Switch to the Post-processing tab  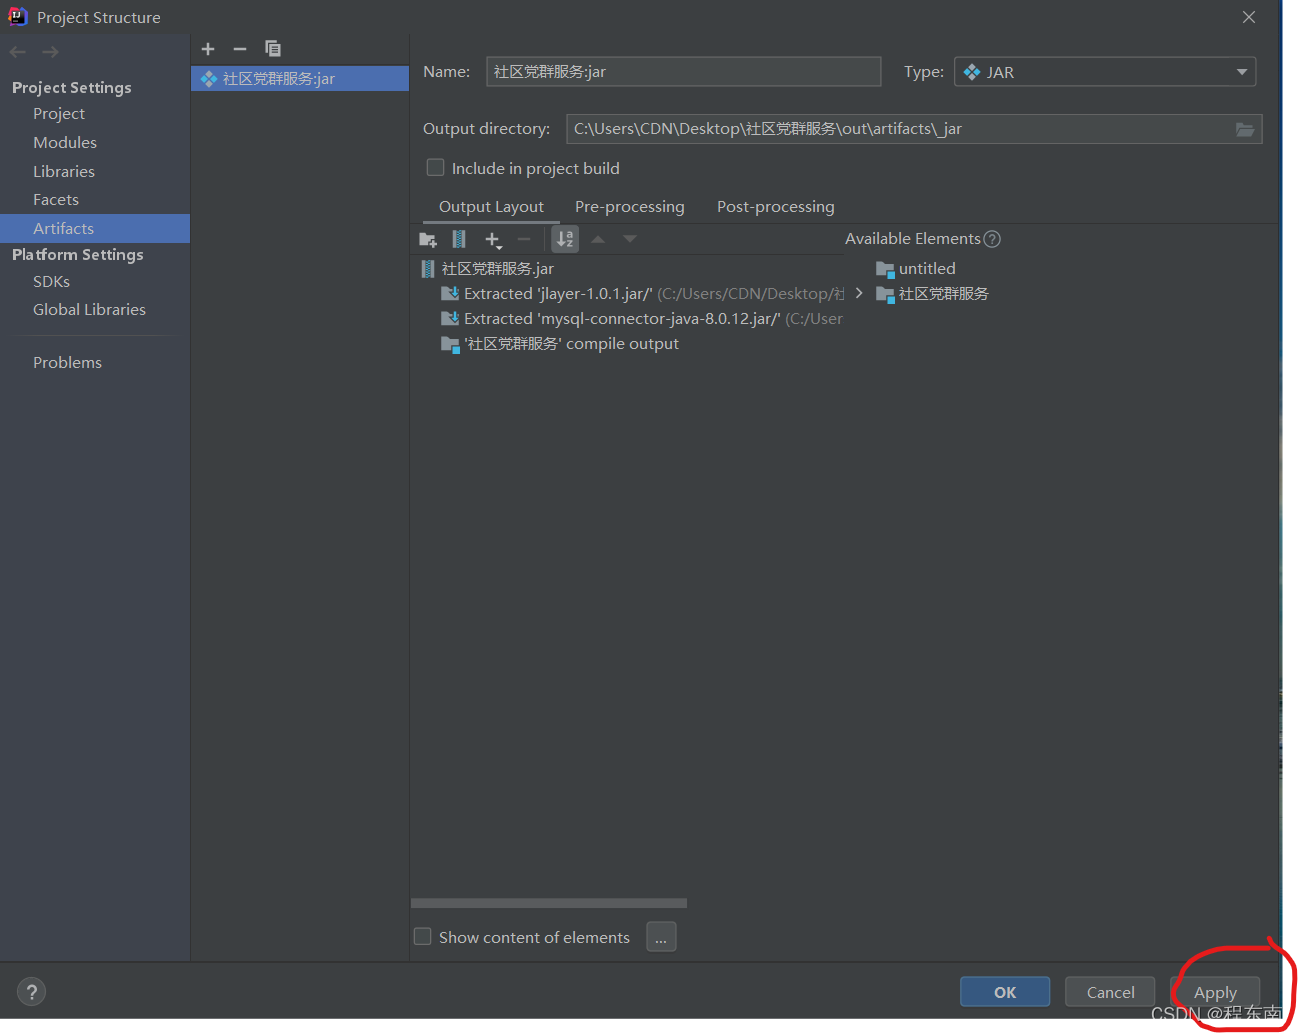coord(776,207)
